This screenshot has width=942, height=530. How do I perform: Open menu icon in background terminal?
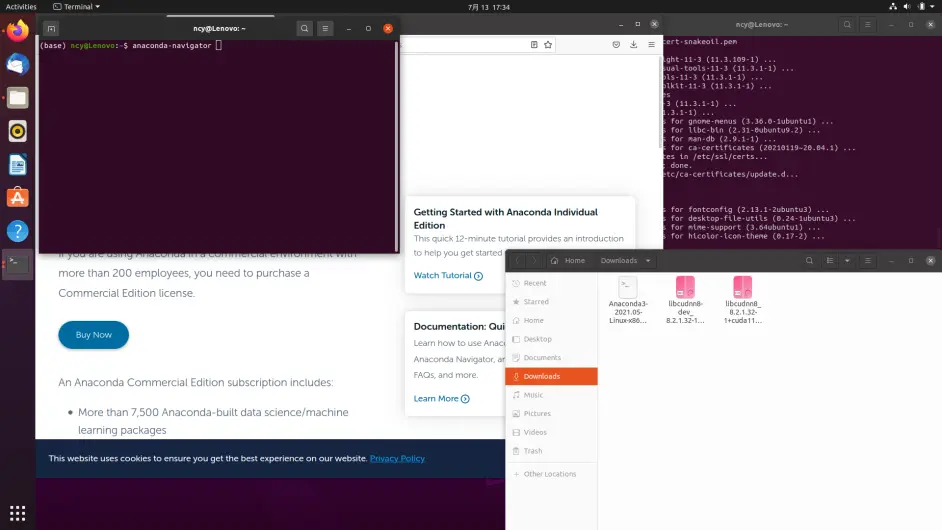[868, 25]
